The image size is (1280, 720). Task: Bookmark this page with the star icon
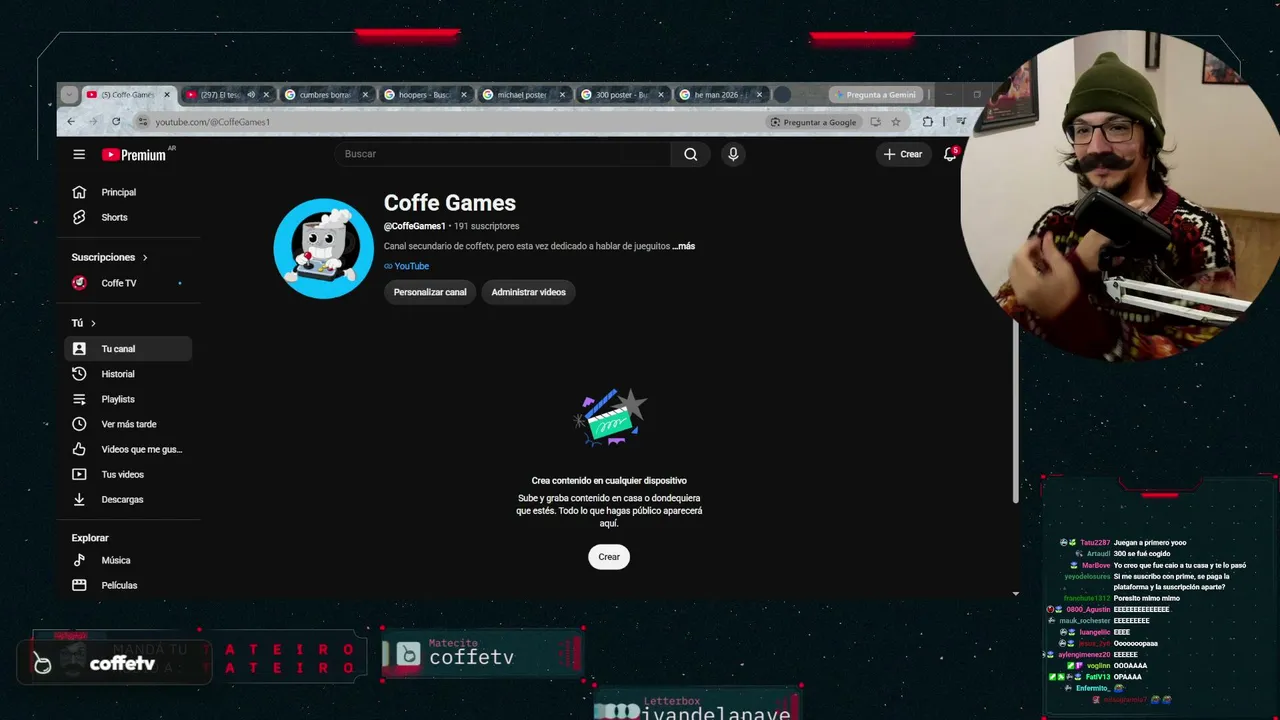coord(896,122)
